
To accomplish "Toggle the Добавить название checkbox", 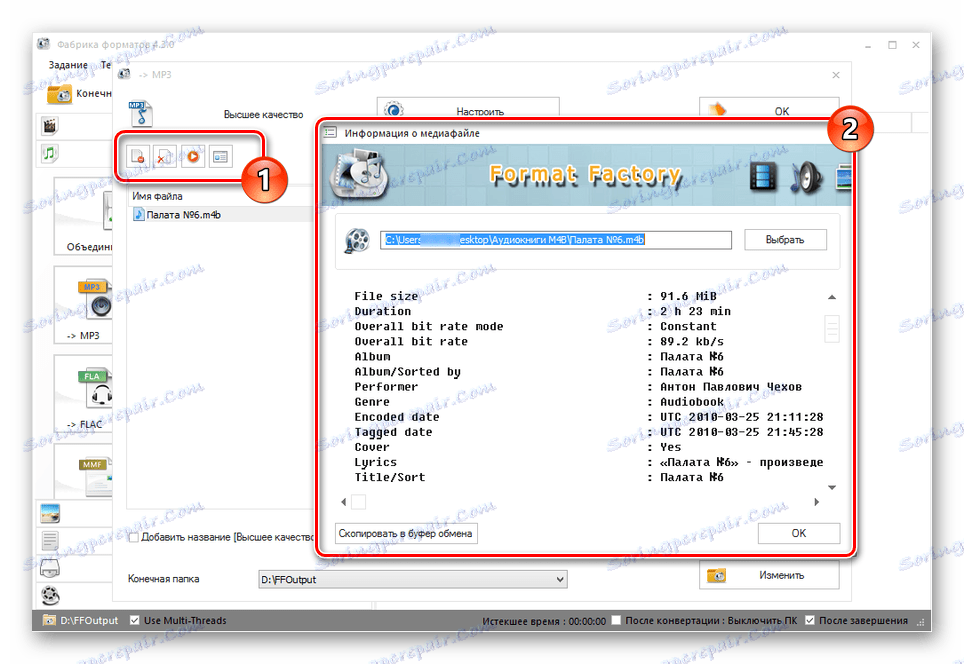I will pyautogui.click(x=133, y=537).
